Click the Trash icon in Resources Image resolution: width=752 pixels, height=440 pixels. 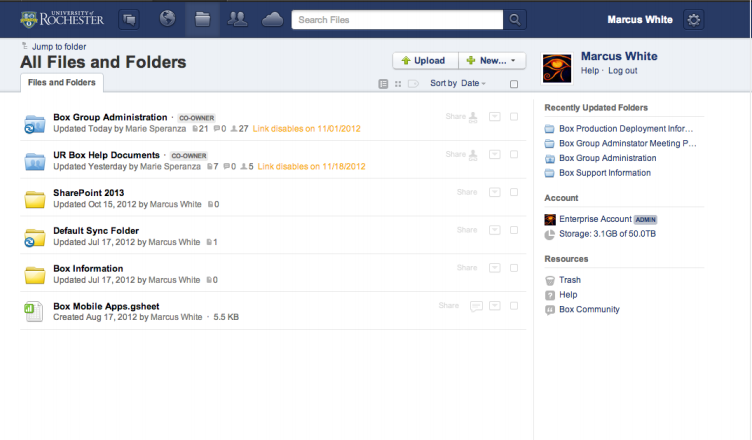(550, 280)
